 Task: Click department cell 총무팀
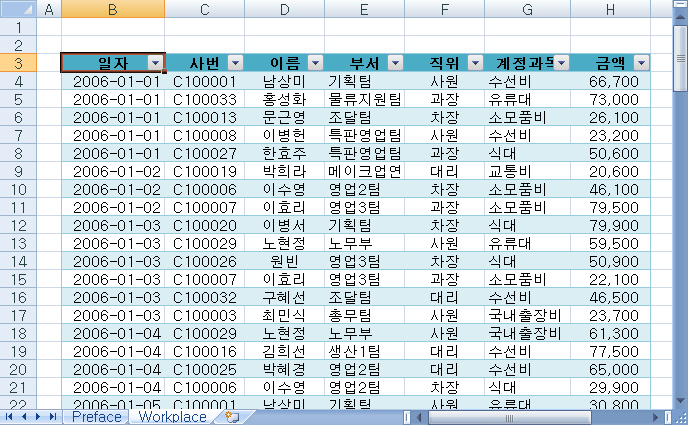(x=364, y=315)
